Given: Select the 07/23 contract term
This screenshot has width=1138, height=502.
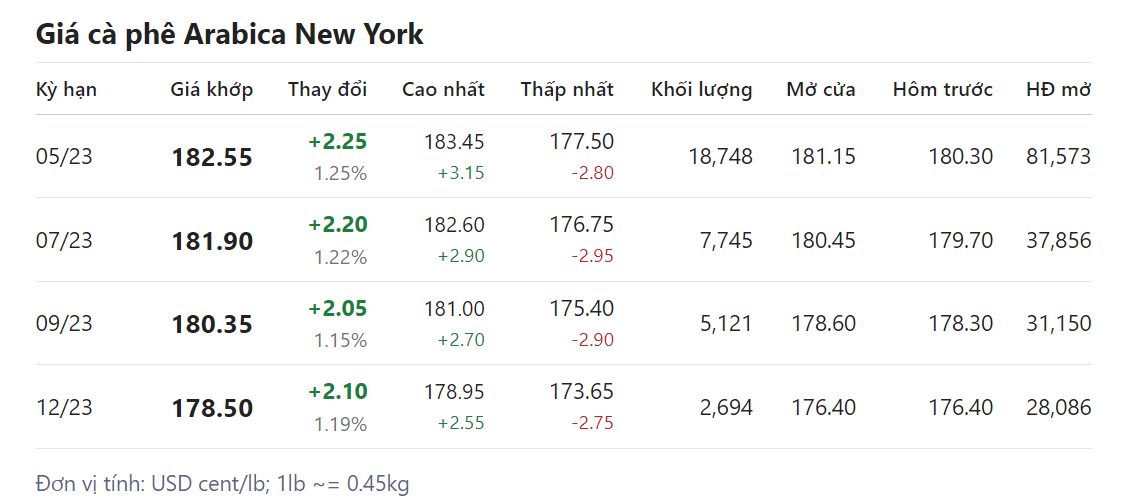Looking at the screenshot, I should pos(64,241).
